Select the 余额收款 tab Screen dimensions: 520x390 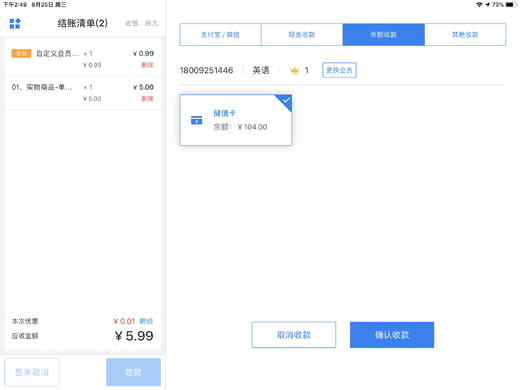(384, 34)
